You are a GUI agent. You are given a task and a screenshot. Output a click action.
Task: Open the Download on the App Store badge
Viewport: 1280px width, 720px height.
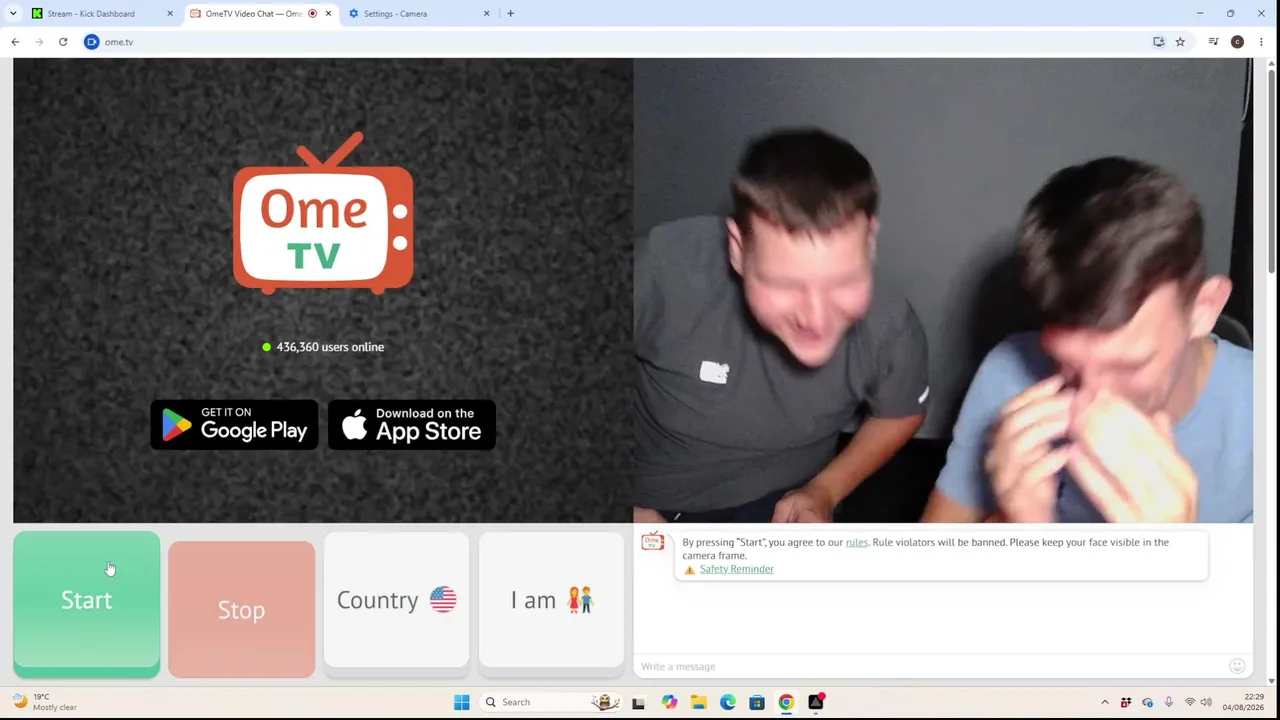[412, 425]
